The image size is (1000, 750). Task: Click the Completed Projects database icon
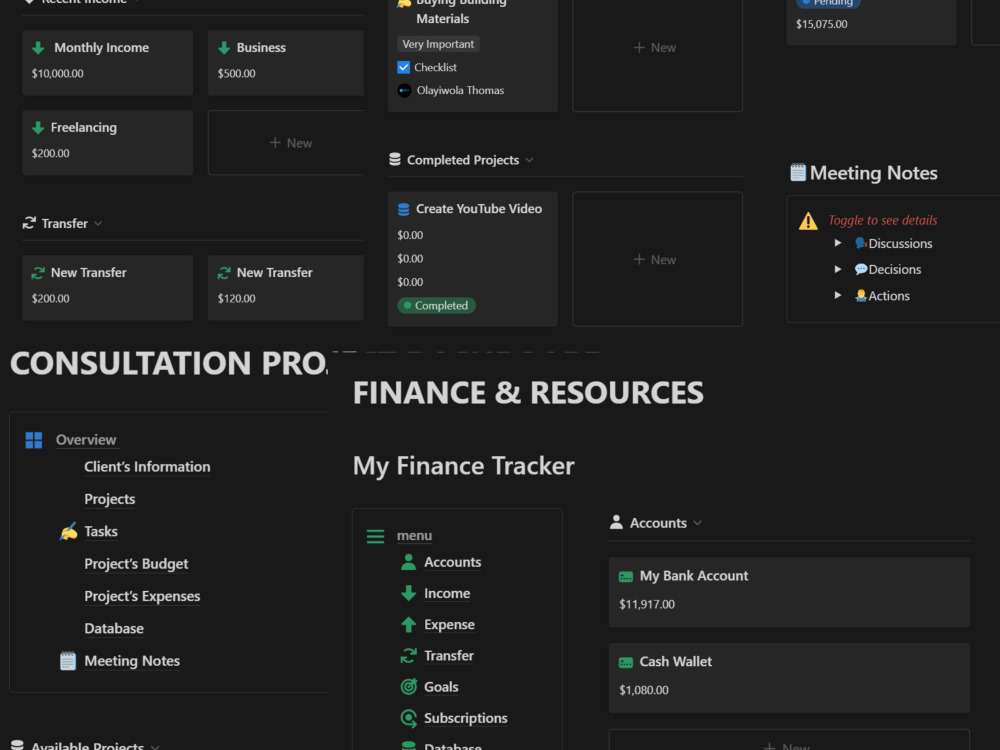click(x=395, y=159)
